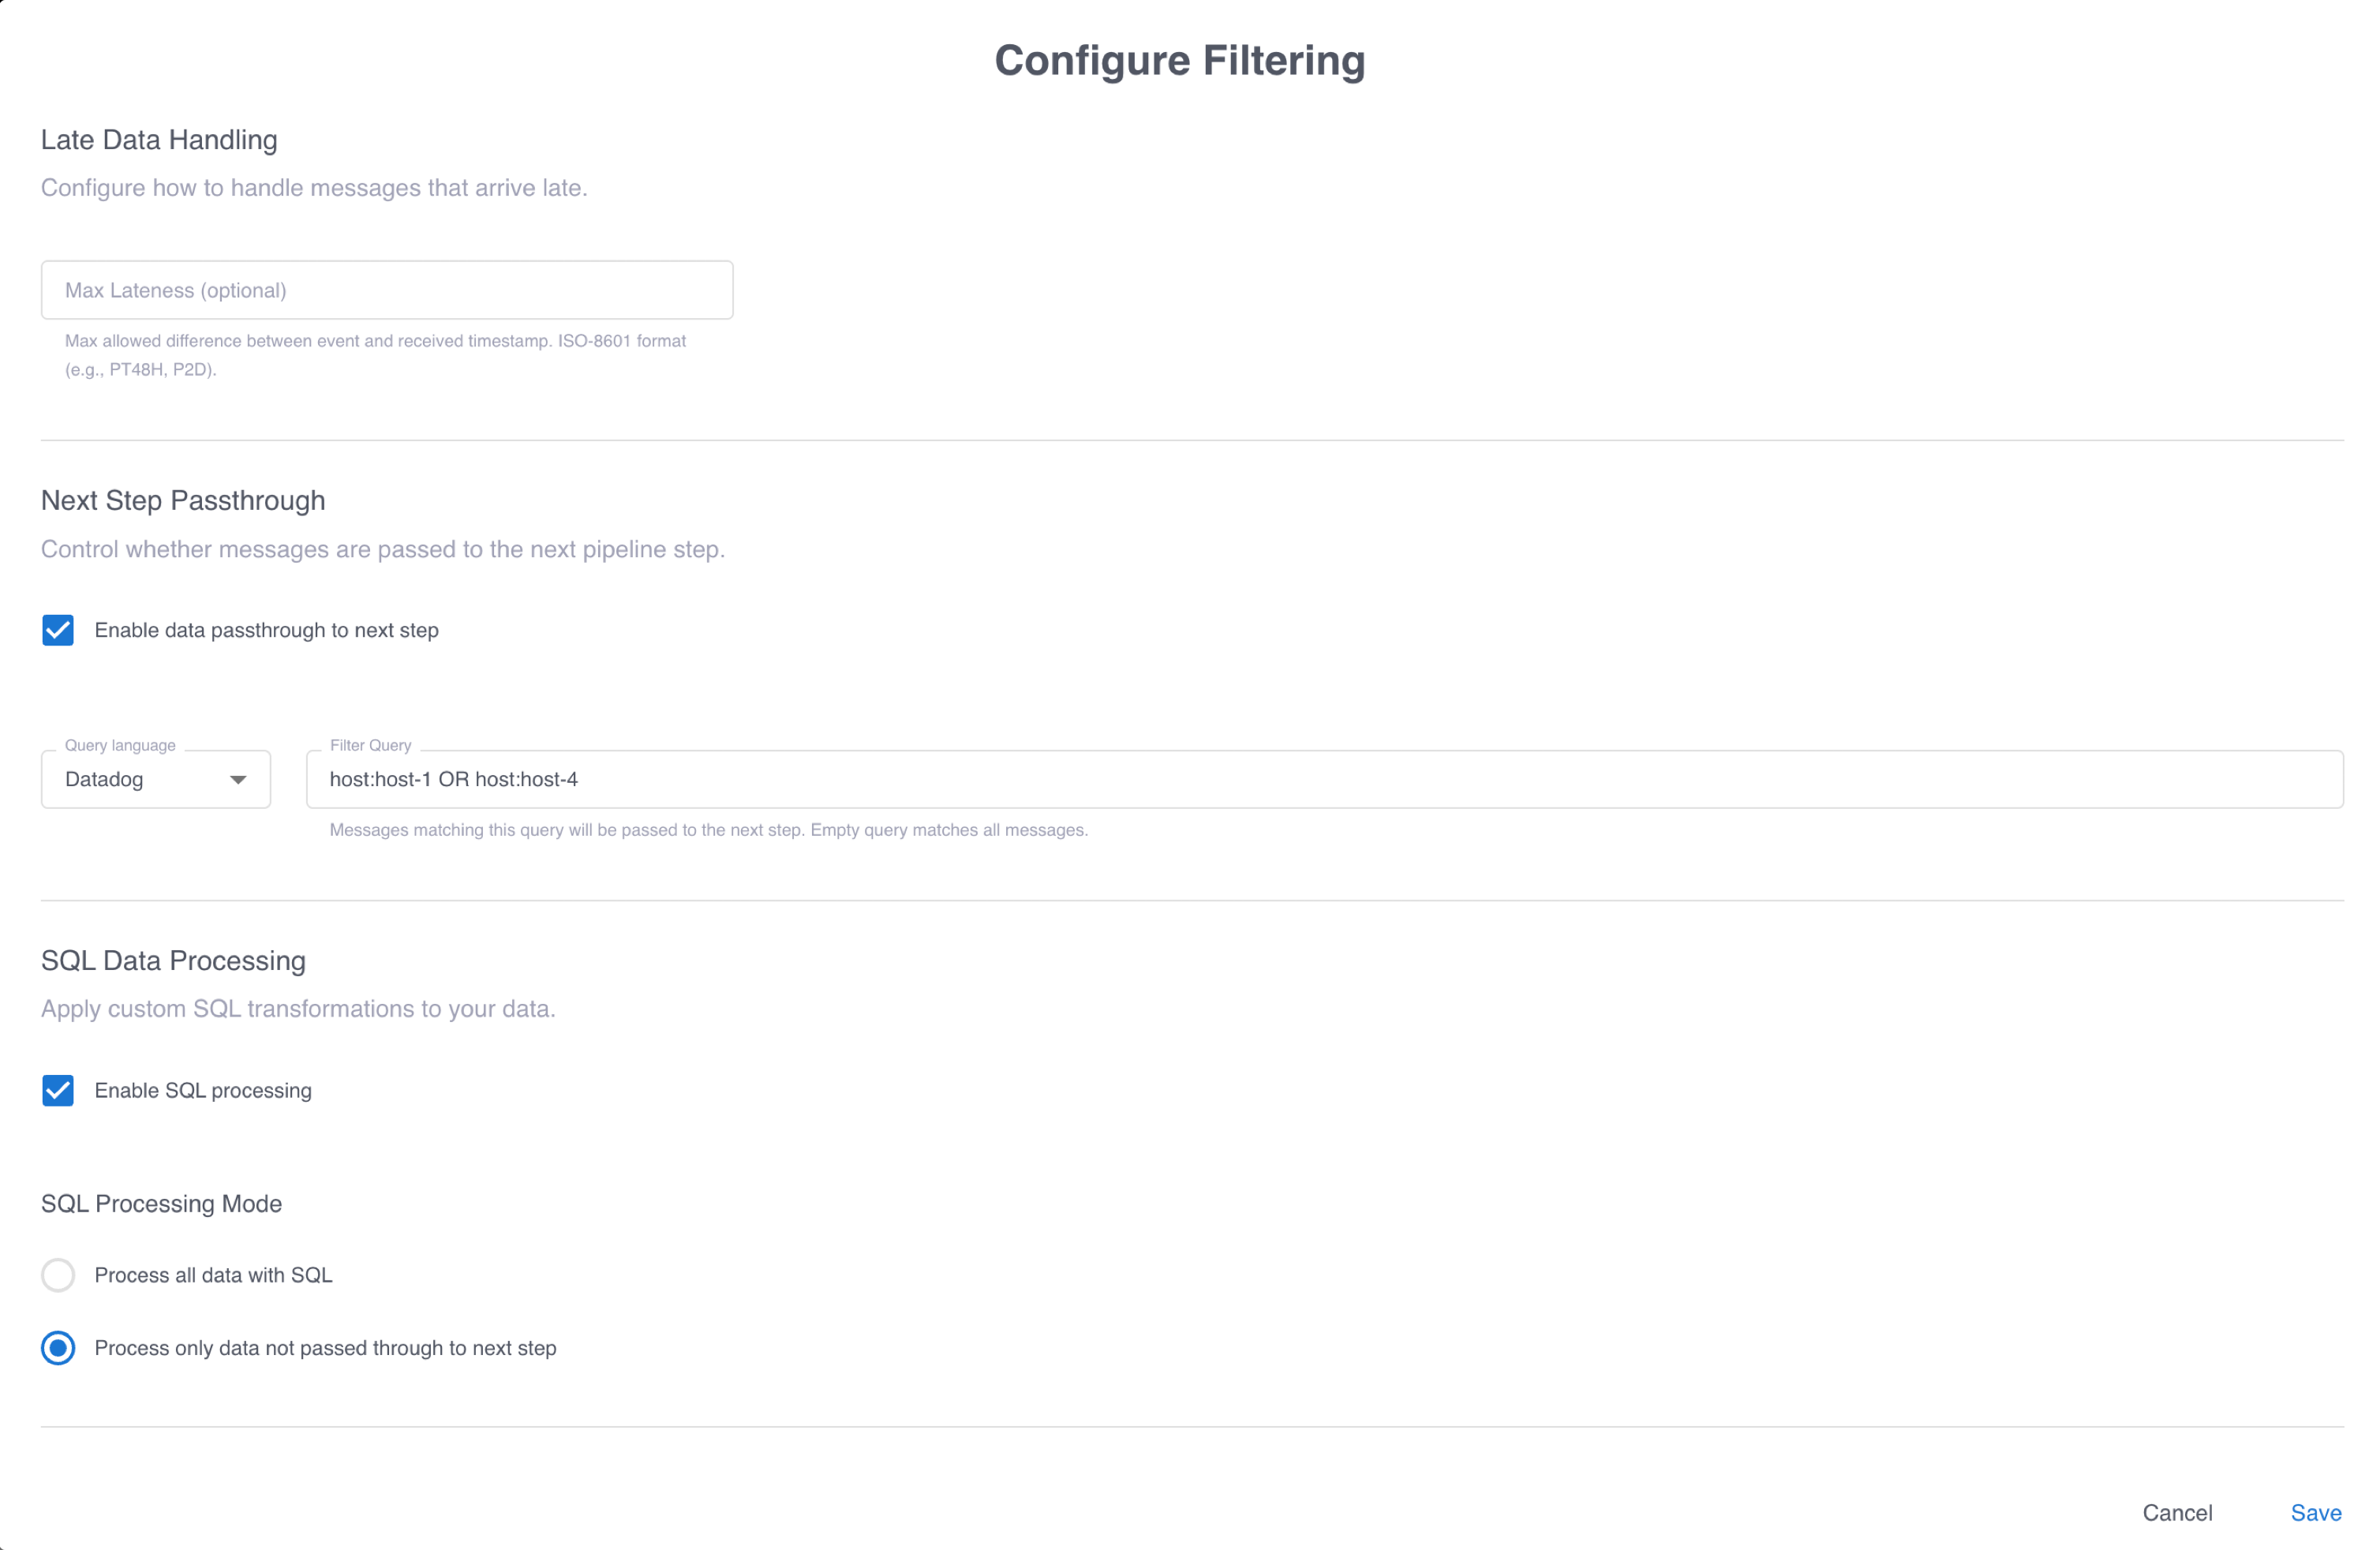Viewport: 2380px width, 1550px height.
Task: Click the SQL Processing Mode label
Action: coord(161,1204)
